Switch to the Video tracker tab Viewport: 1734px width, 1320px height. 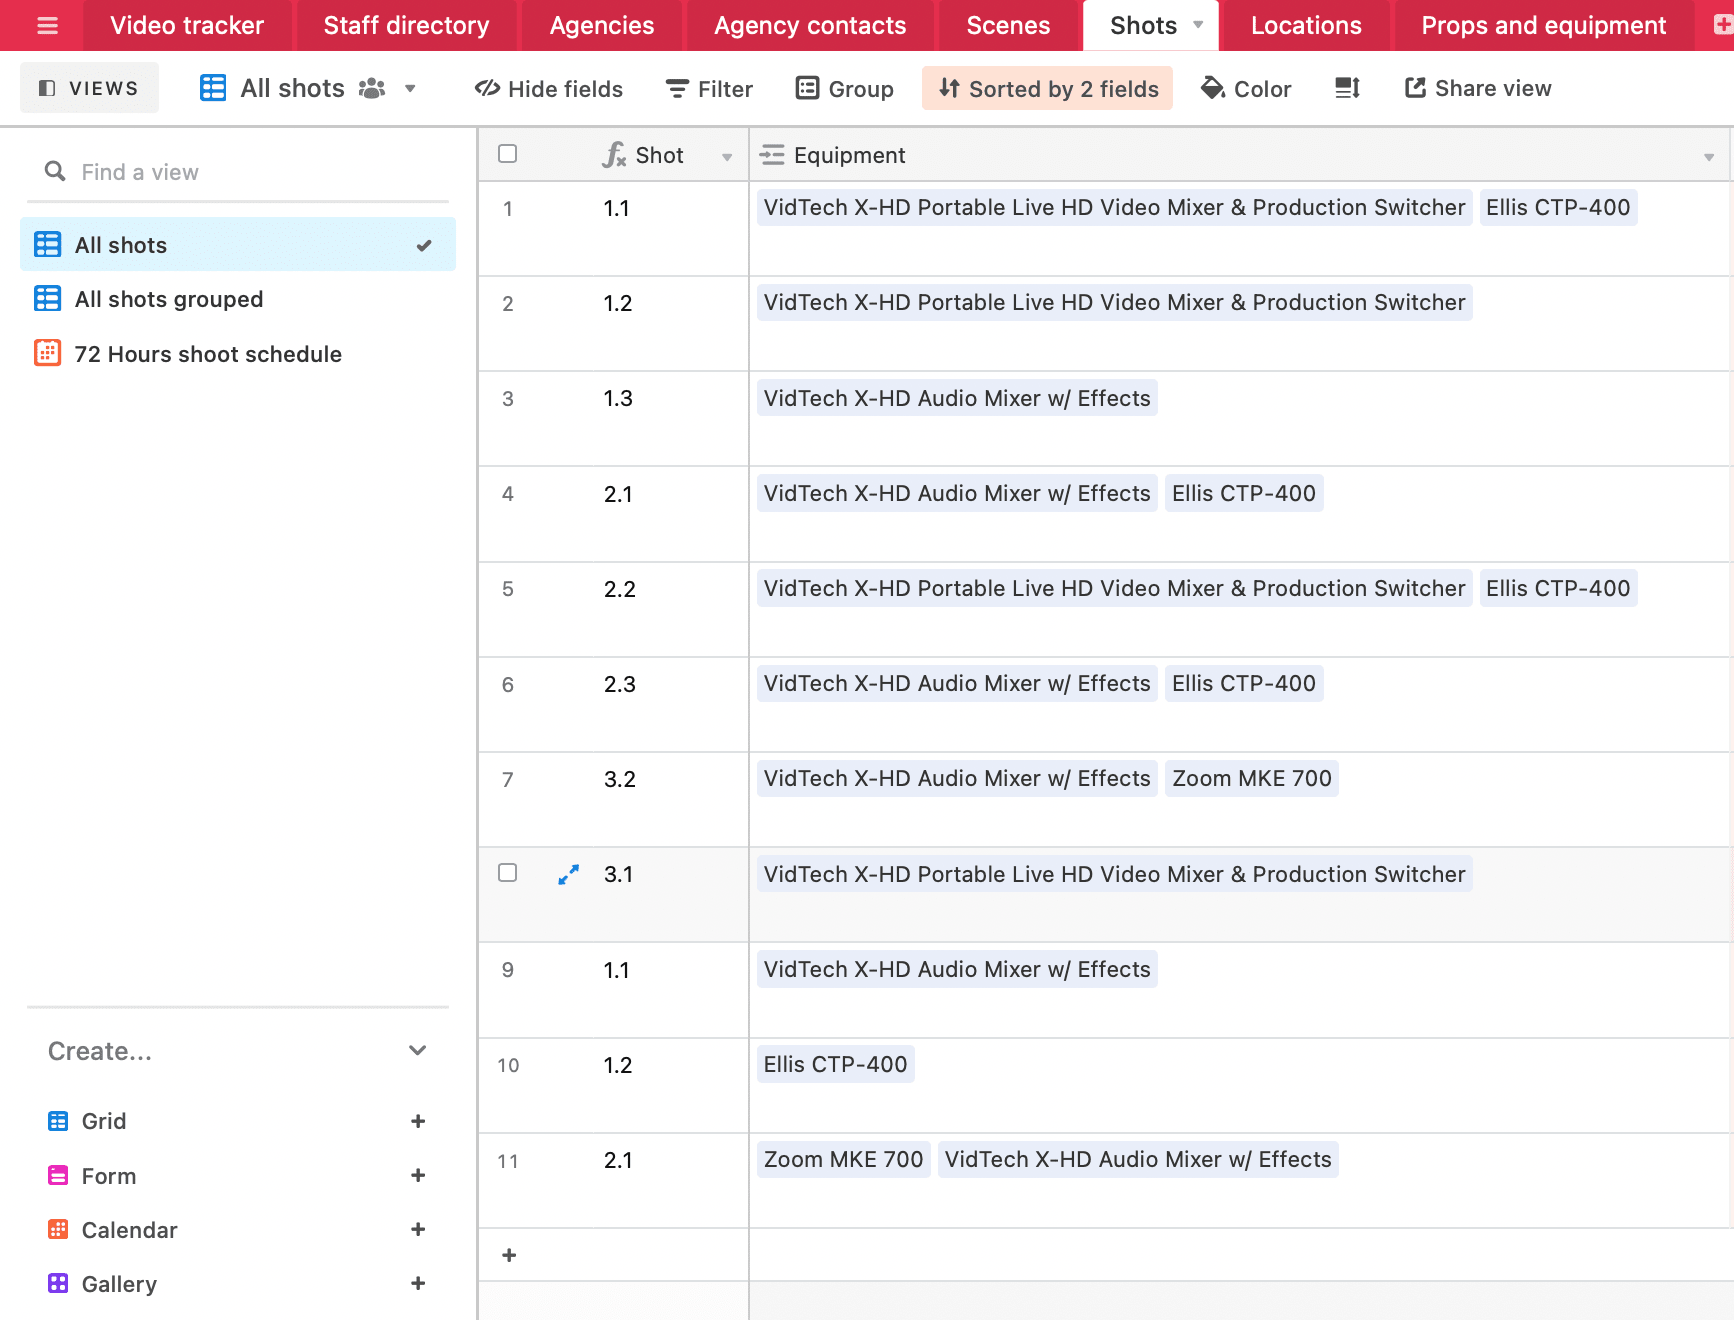[187, 26]
